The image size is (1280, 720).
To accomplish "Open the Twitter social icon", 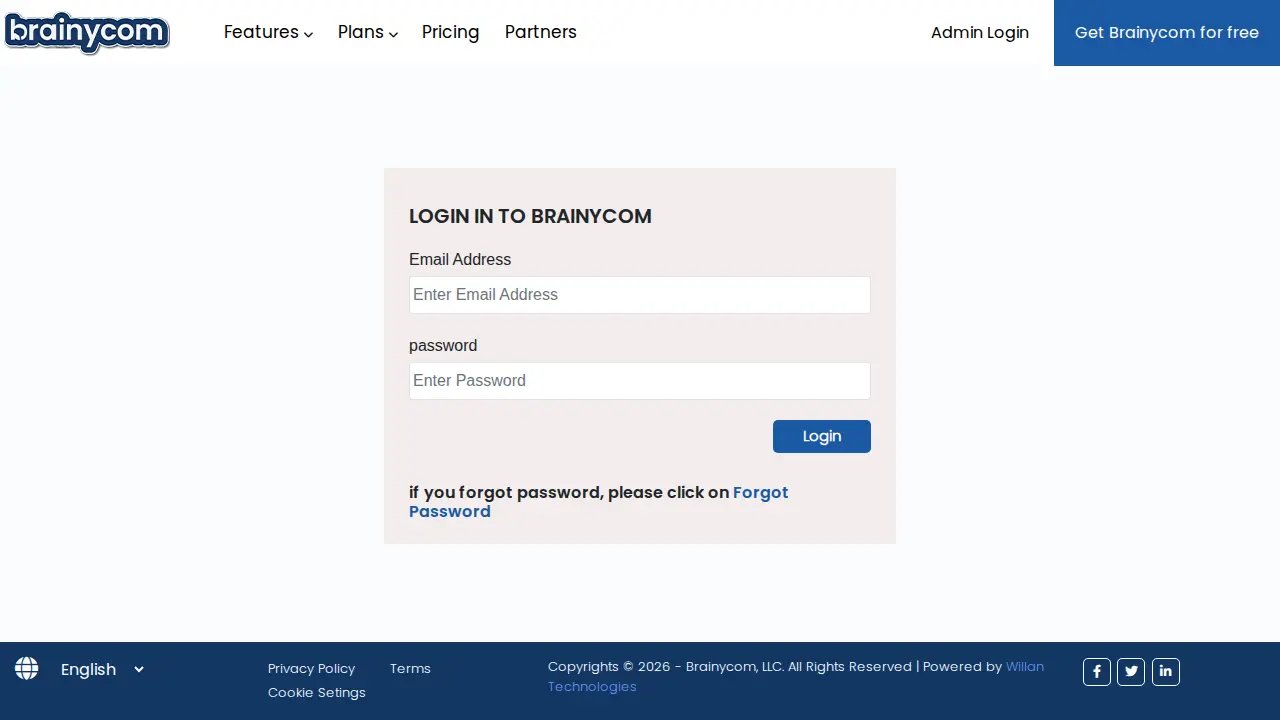I will click(x=1131, y=672).
